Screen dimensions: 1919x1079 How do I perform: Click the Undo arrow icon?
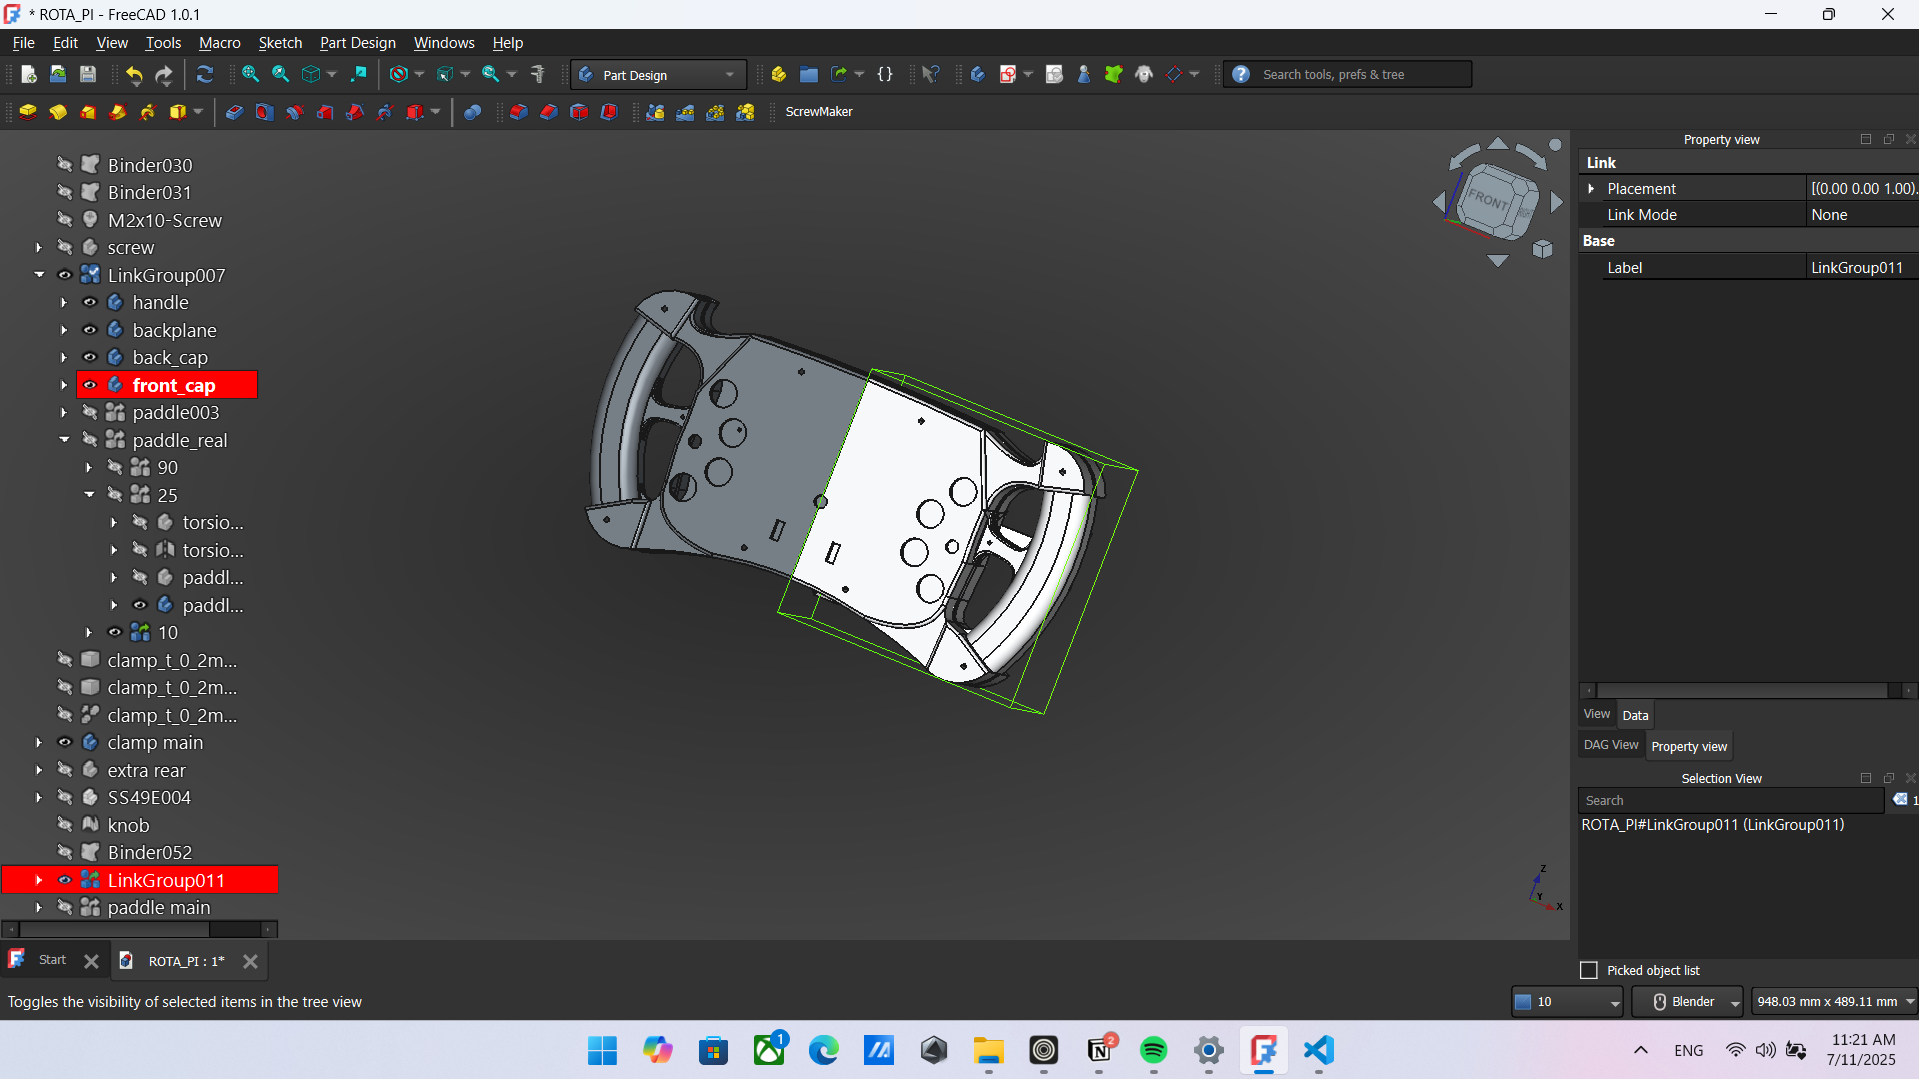[134, 75]
